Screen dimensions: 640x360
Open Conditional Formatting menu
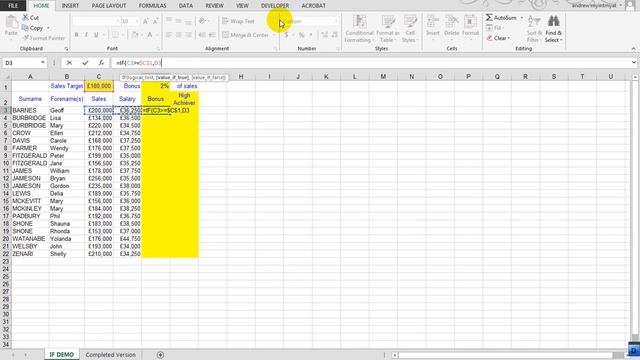coord(359,29)
